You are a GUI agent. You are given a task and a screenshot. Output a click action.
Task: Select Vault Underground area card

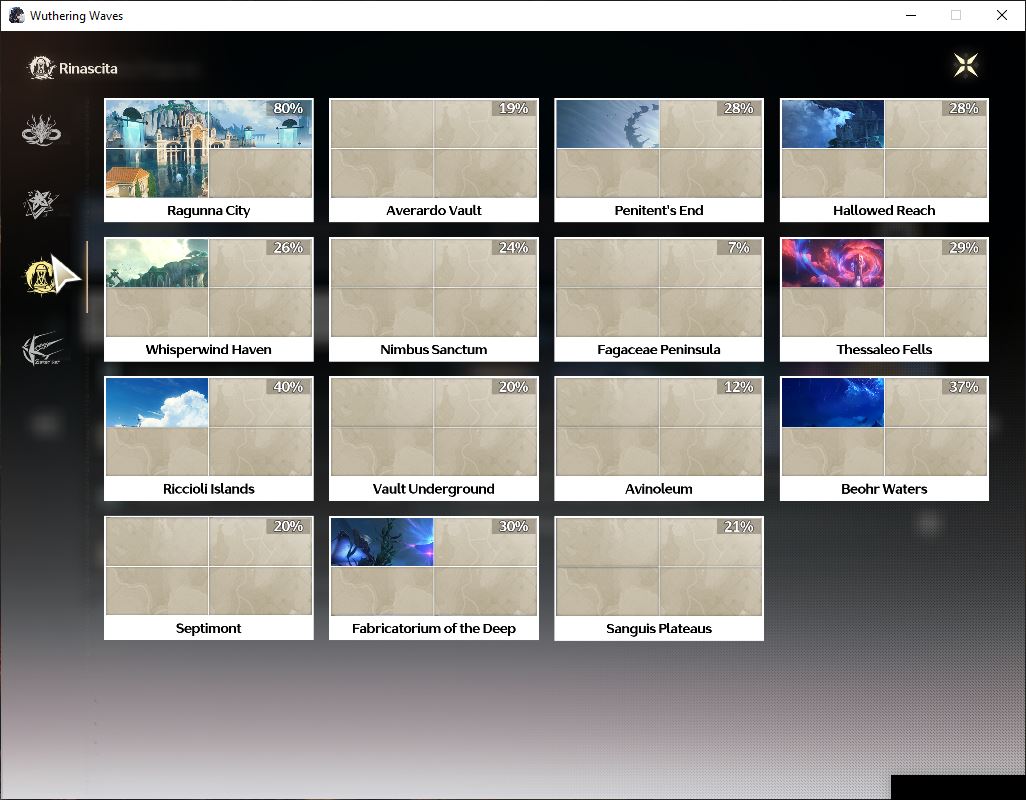[434, 439]
